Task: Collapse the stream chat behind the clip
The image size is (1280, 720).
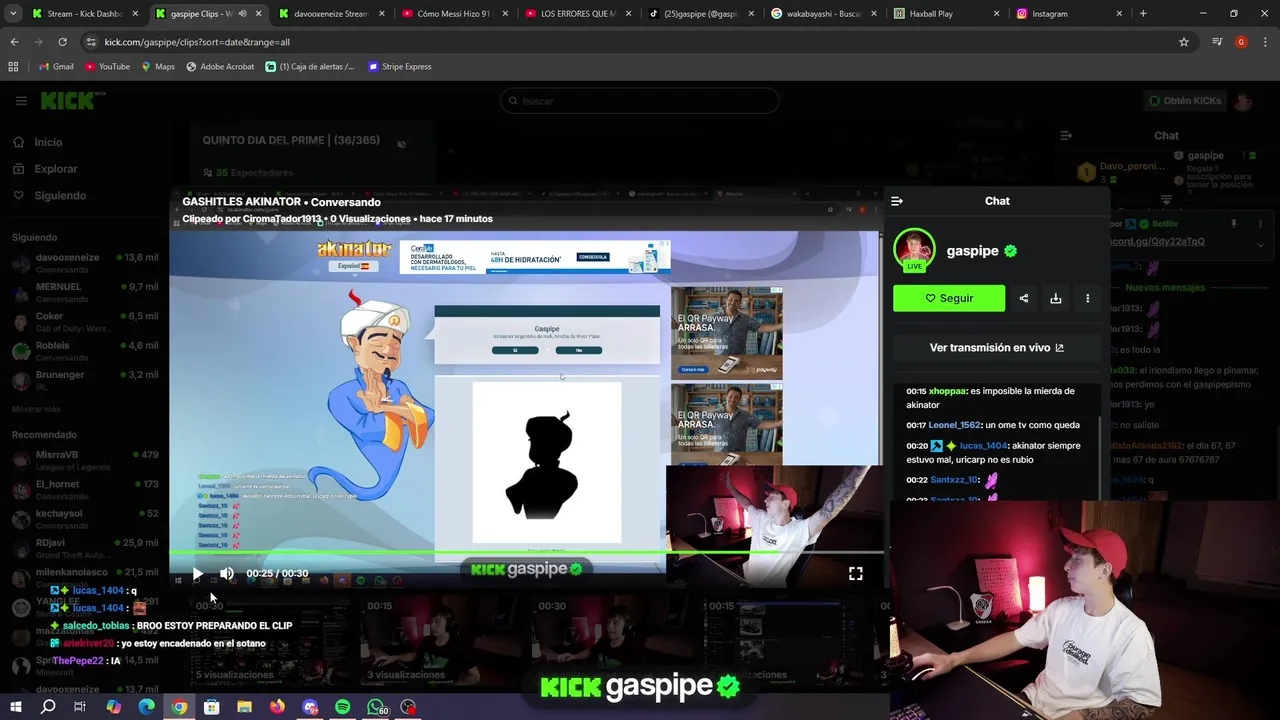Action: pyautogui.click(x=1066, y=135)
